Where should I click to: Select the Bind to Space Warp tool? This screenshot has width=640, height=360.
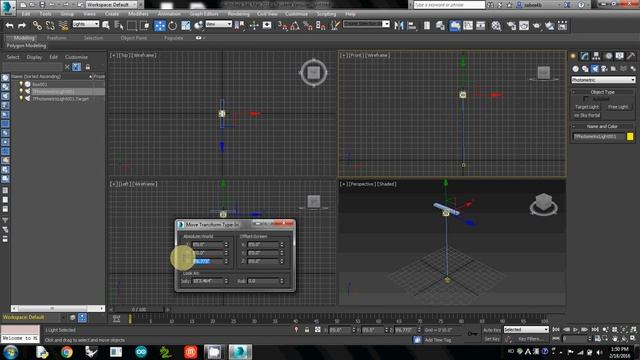pos(64,26)
